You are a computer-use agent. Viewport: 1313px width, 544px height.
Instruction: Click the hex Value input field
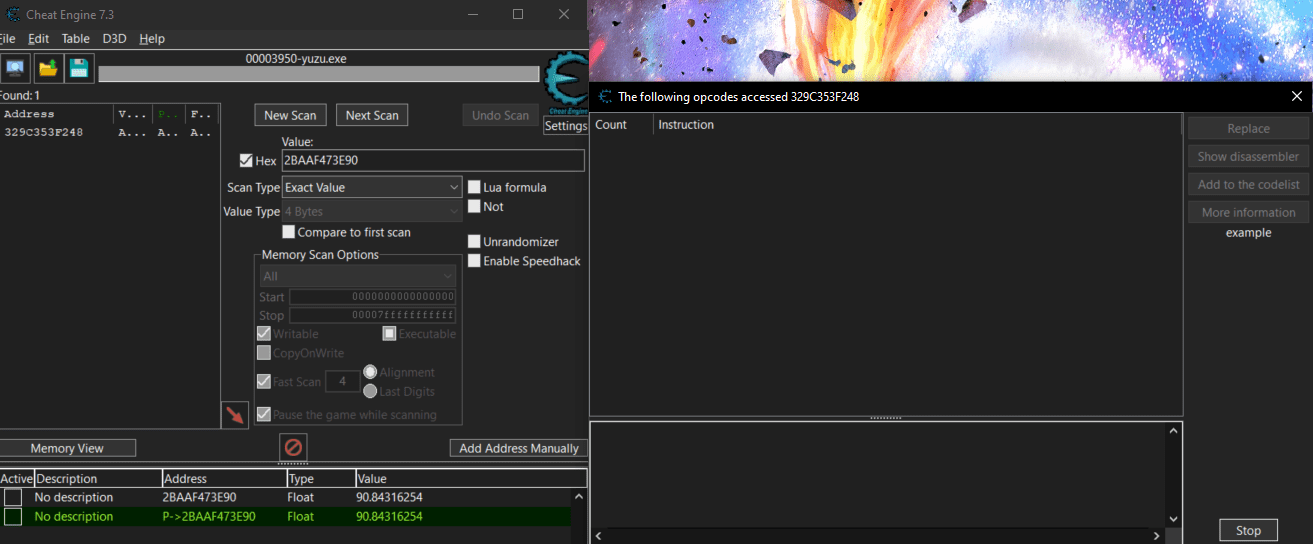433,161
